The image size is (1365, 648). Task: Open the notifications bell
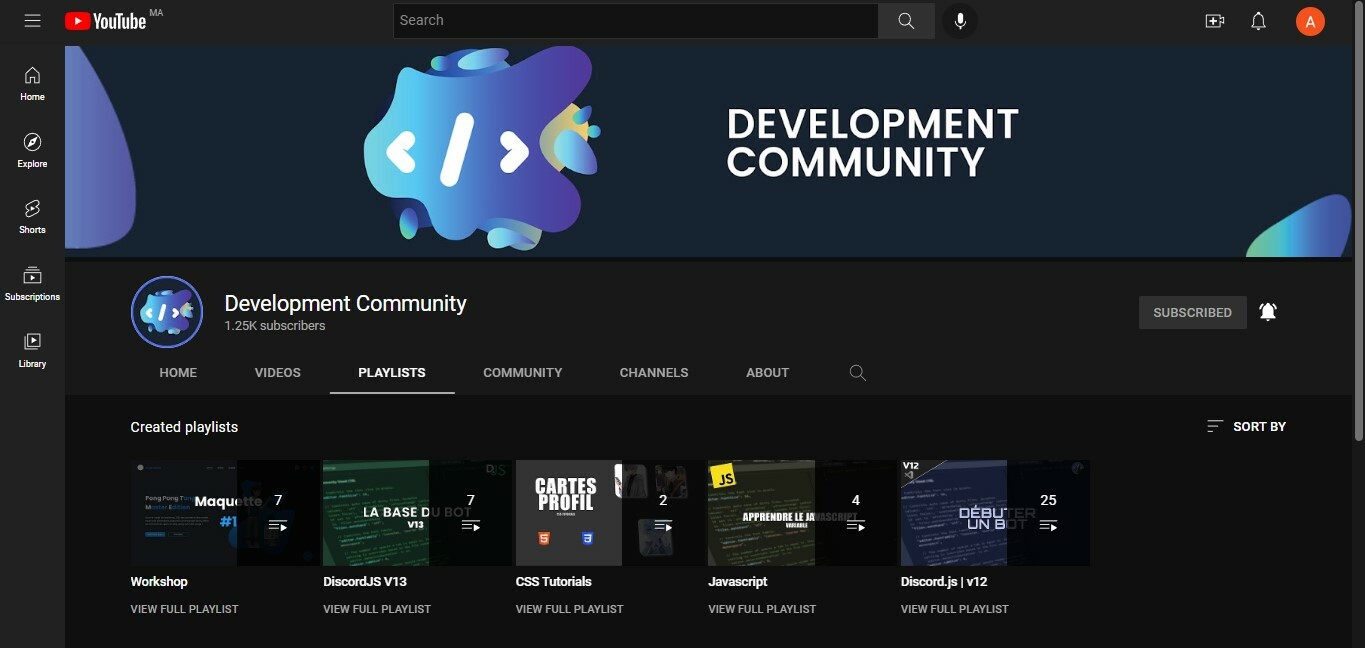[x=1258, y=20]
